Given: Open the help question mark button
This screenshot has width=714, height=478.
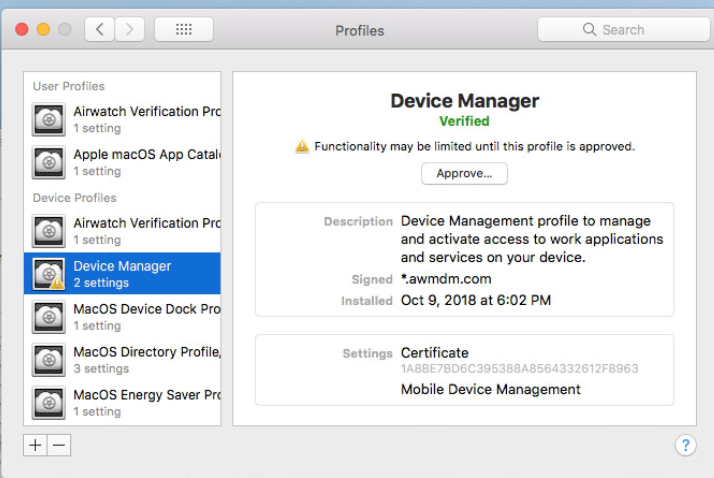Looking at the screenshot, I should click(685, 446).
